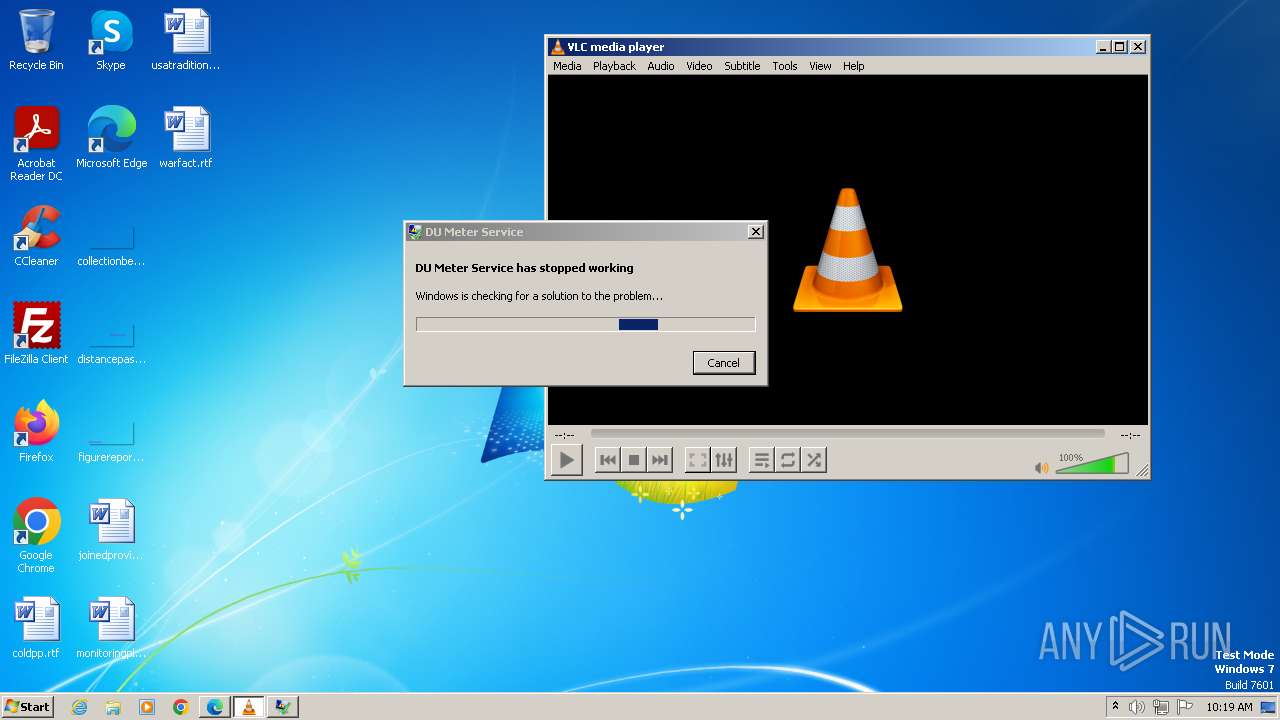Select the Recycle Bin icon

(36, 41)
